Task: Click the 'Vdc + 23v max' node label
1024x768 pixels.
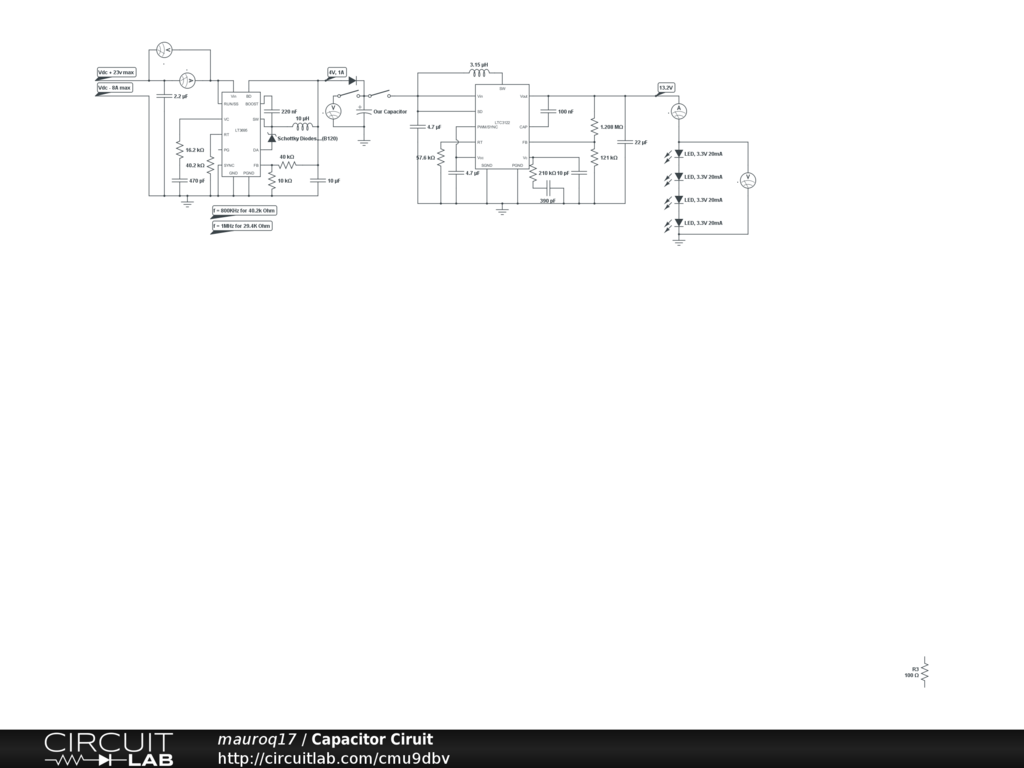Action: tap(116, 73)
